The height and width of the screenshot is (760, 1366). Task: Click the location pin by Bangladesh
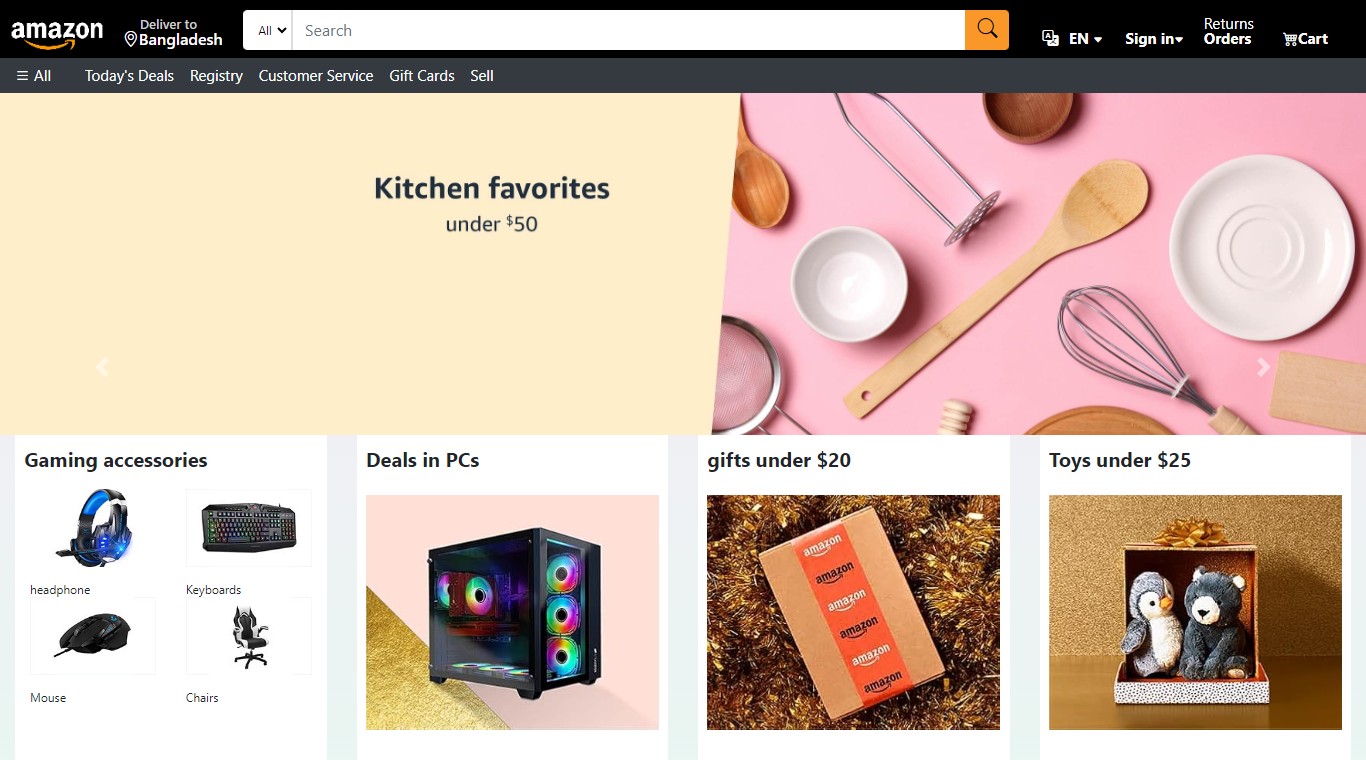[130, 40]
